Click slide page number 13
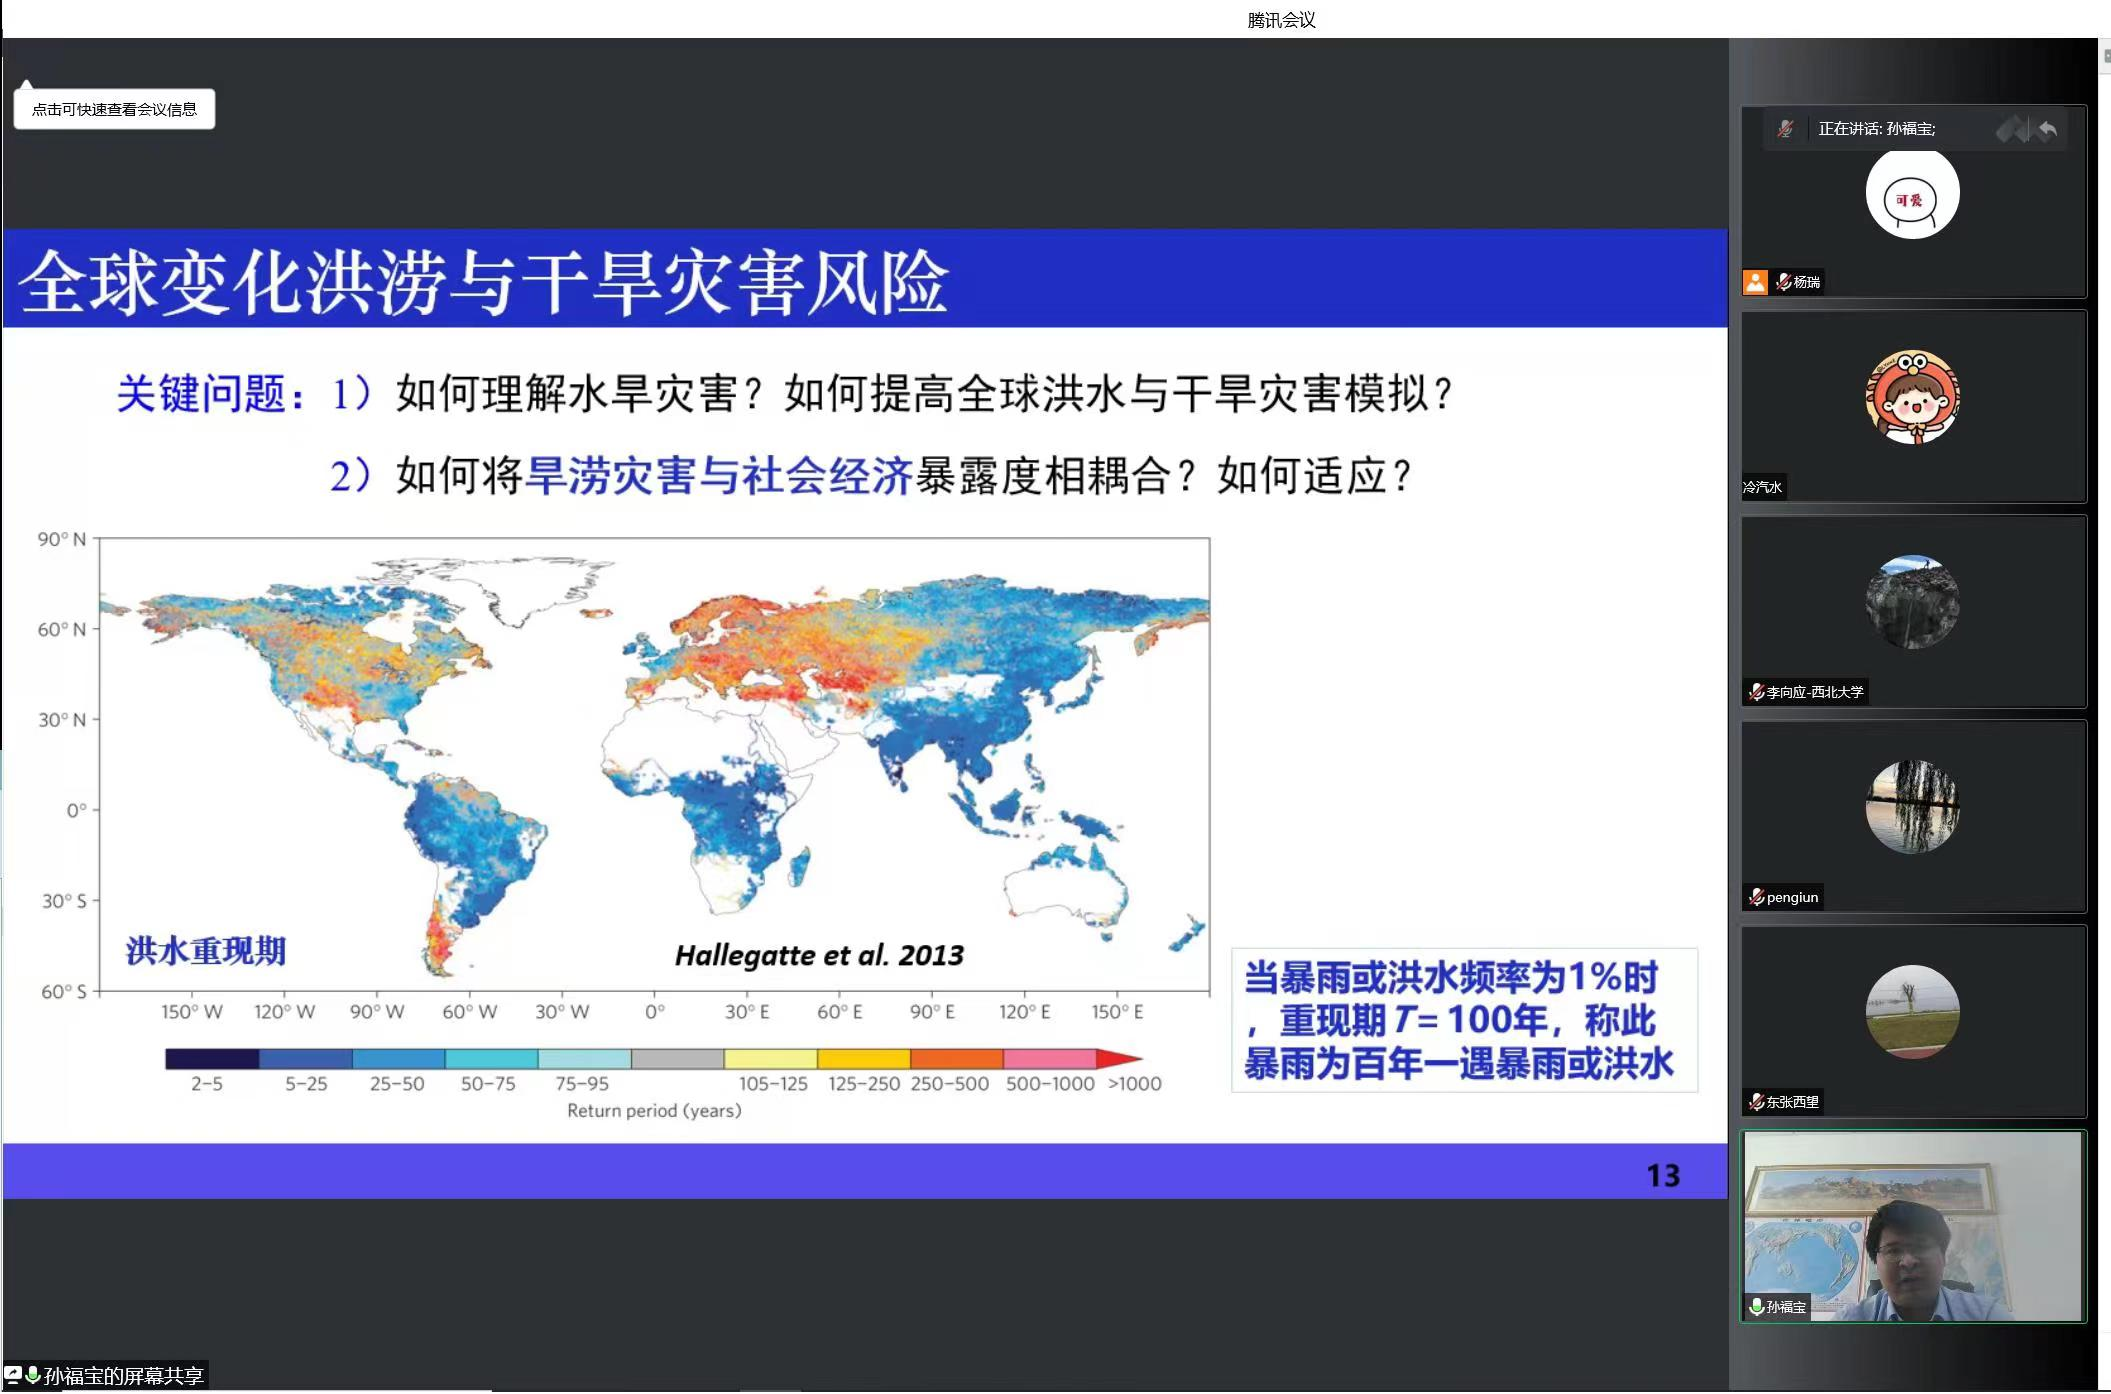Image resolution: width=2111 pixels, height=1394 pixels. tap(1663, 1175)
